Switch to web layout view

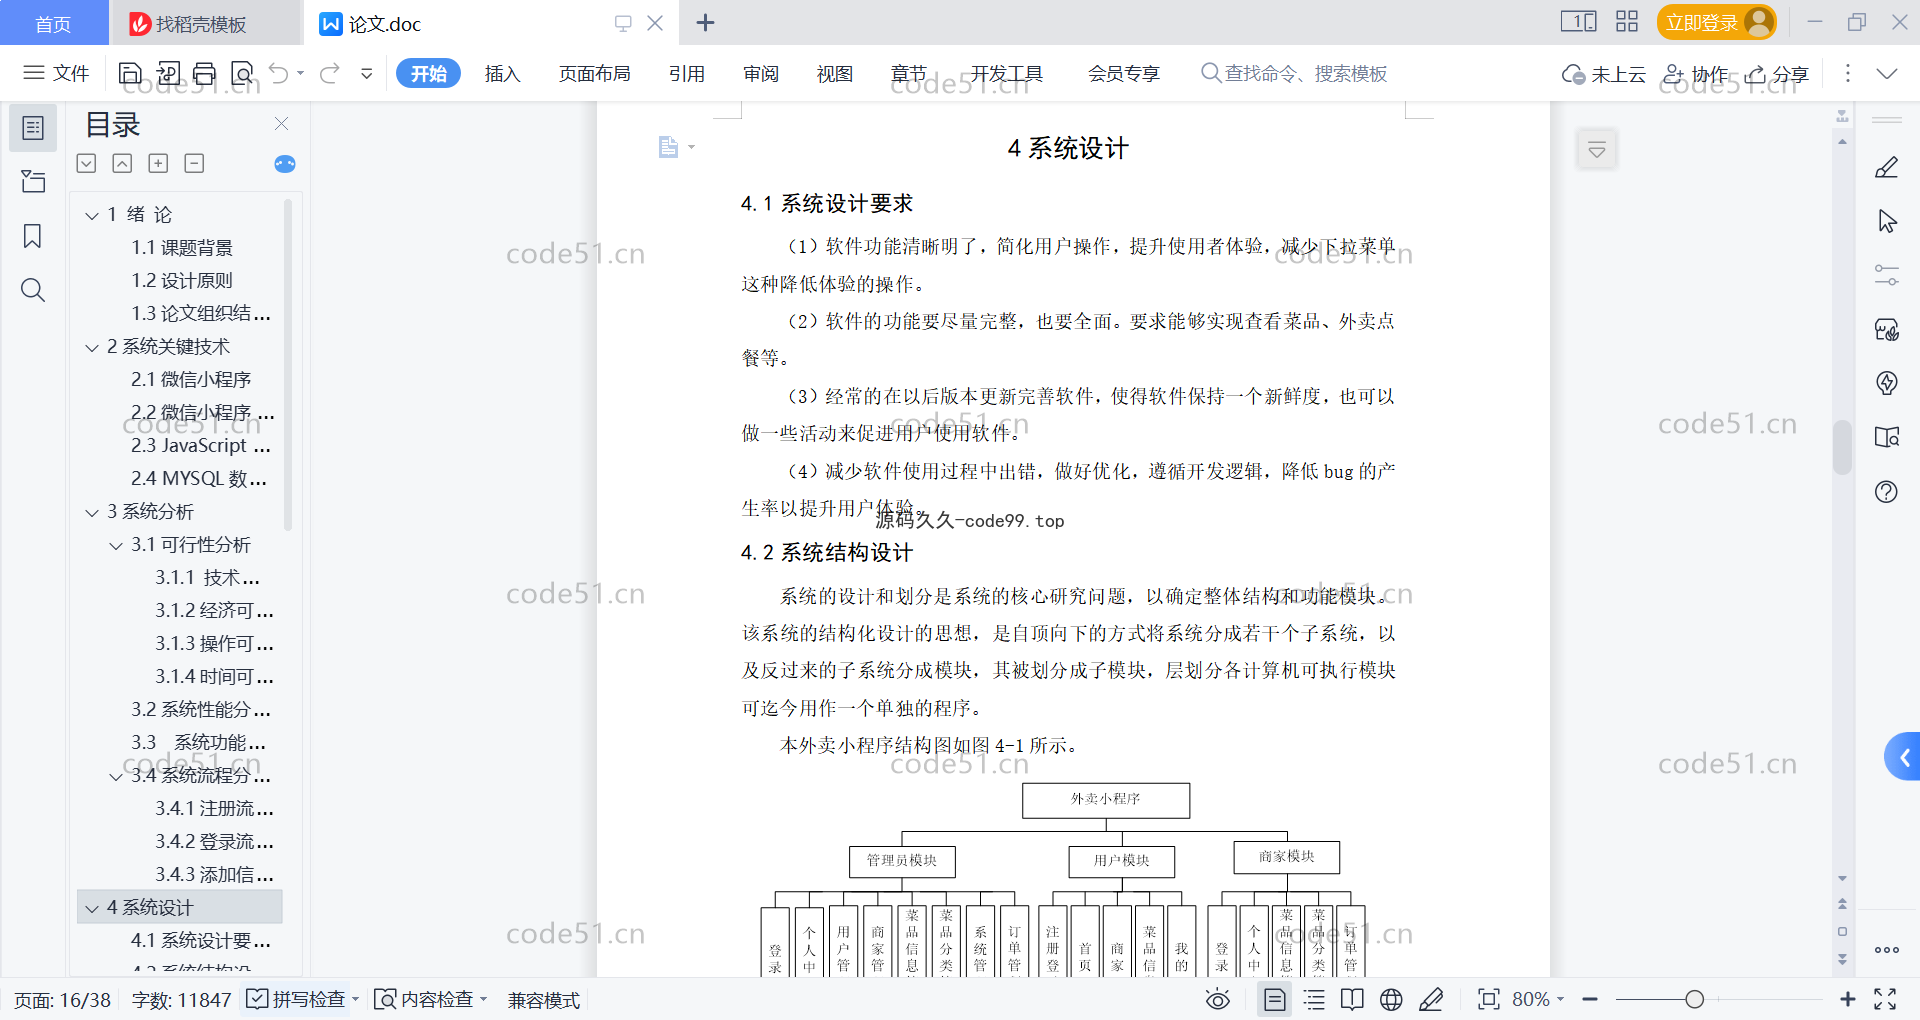pyautogui.click(x=1391, y=999)
